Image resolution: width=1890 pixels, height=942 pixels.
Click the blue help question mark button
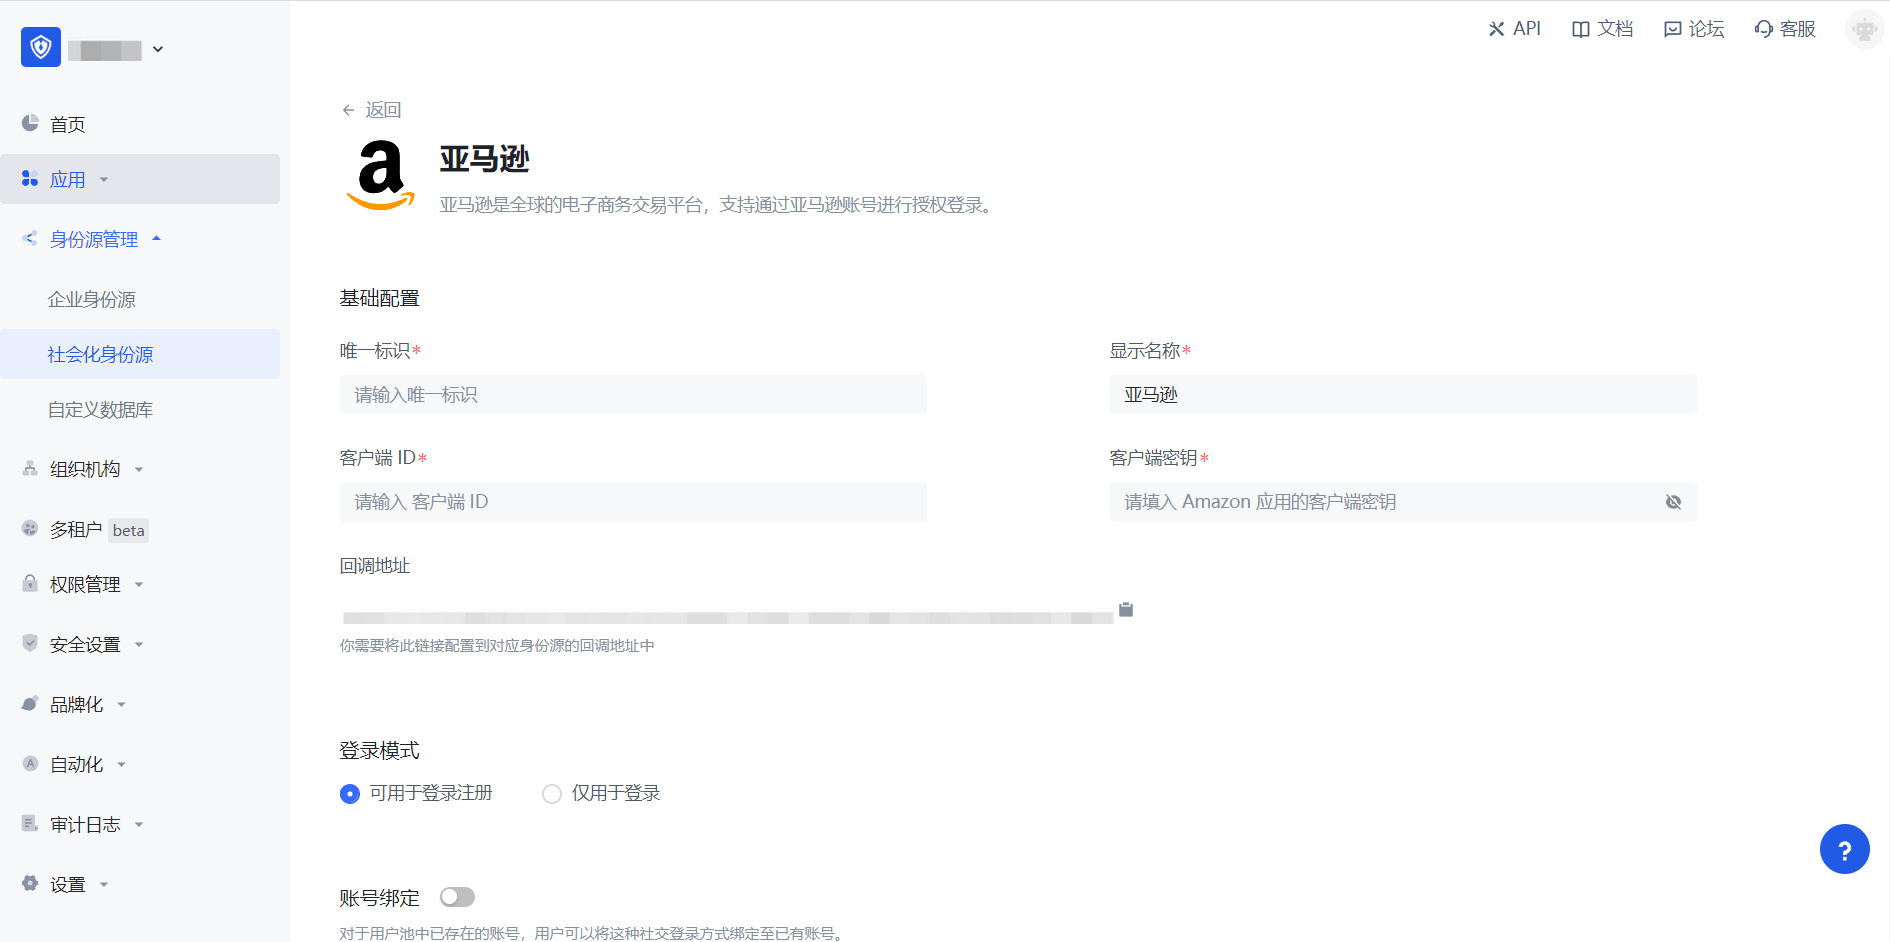(1844, 849)
